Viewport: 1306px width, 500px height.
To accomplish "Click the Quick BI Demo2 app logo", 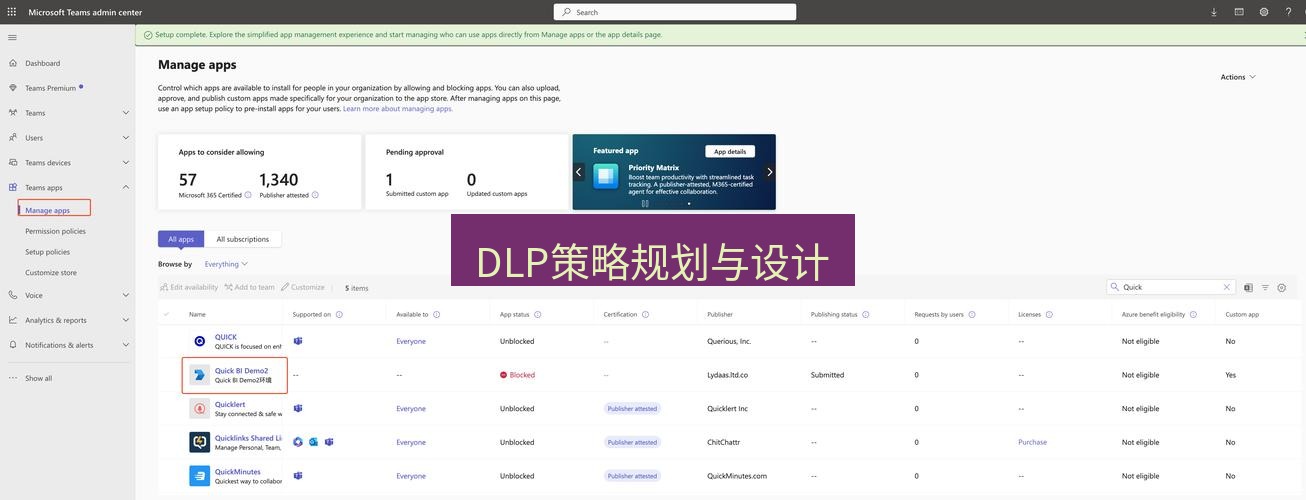I will pyautogui.click(x=199, y=375).
